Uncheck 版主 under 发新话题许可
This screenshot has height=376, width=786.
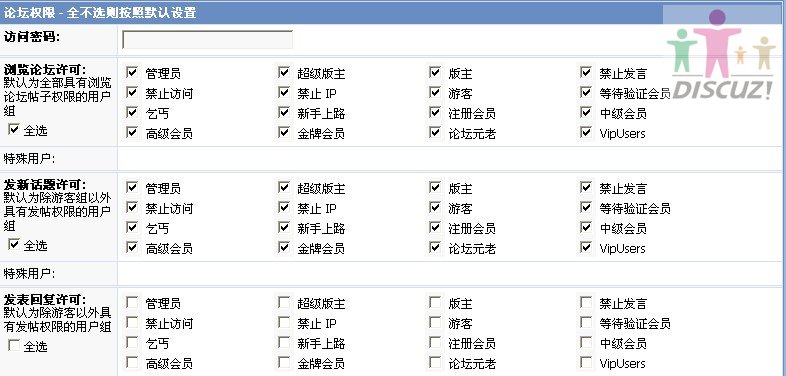tap(435, 187)
